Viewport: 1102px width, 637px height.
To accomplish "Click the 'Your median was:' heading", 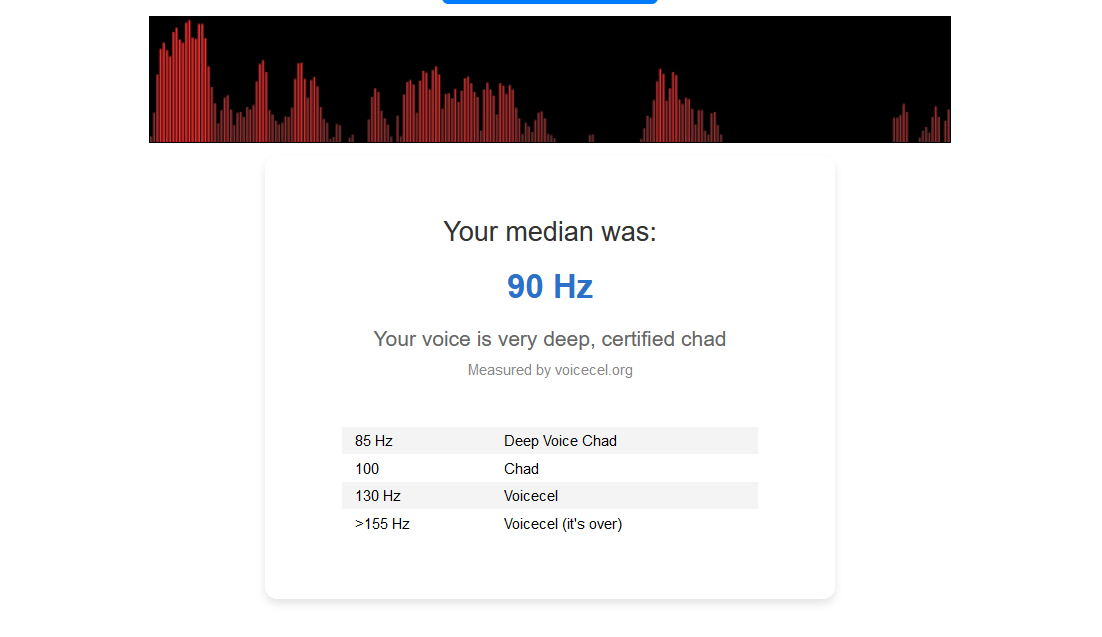I will coord(550,232).
